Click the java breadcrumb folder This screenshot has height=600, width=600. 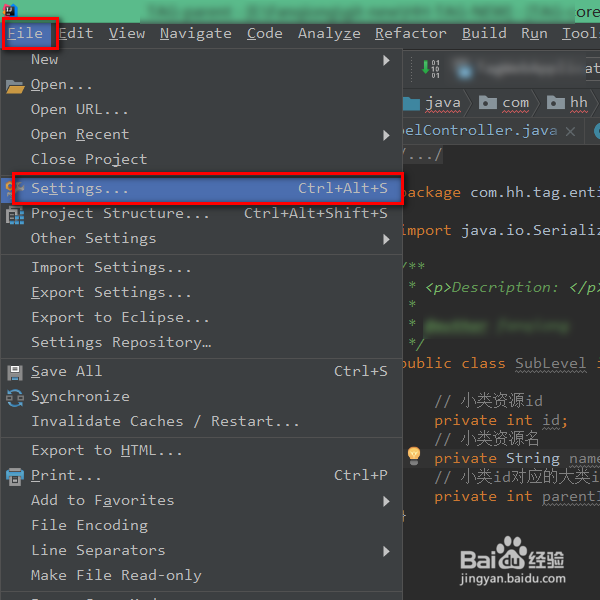[x=434, y=103]
